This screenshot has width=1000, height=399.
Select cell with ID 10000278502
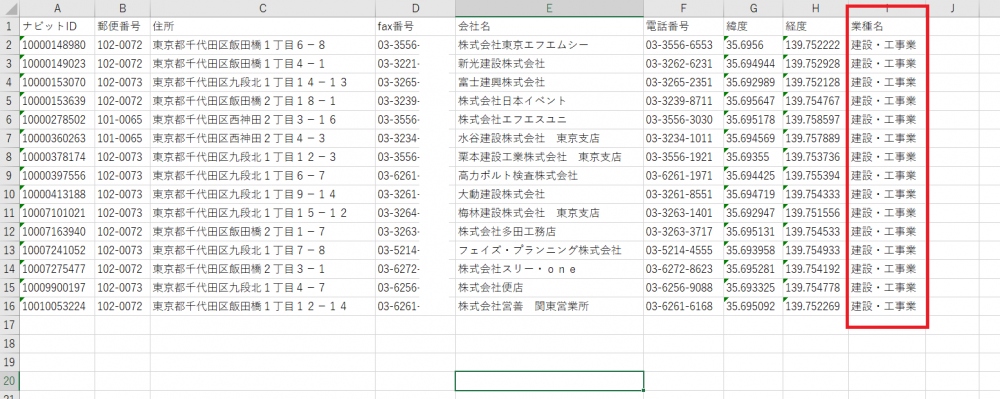pyautogui.click(x=57, y=120)
